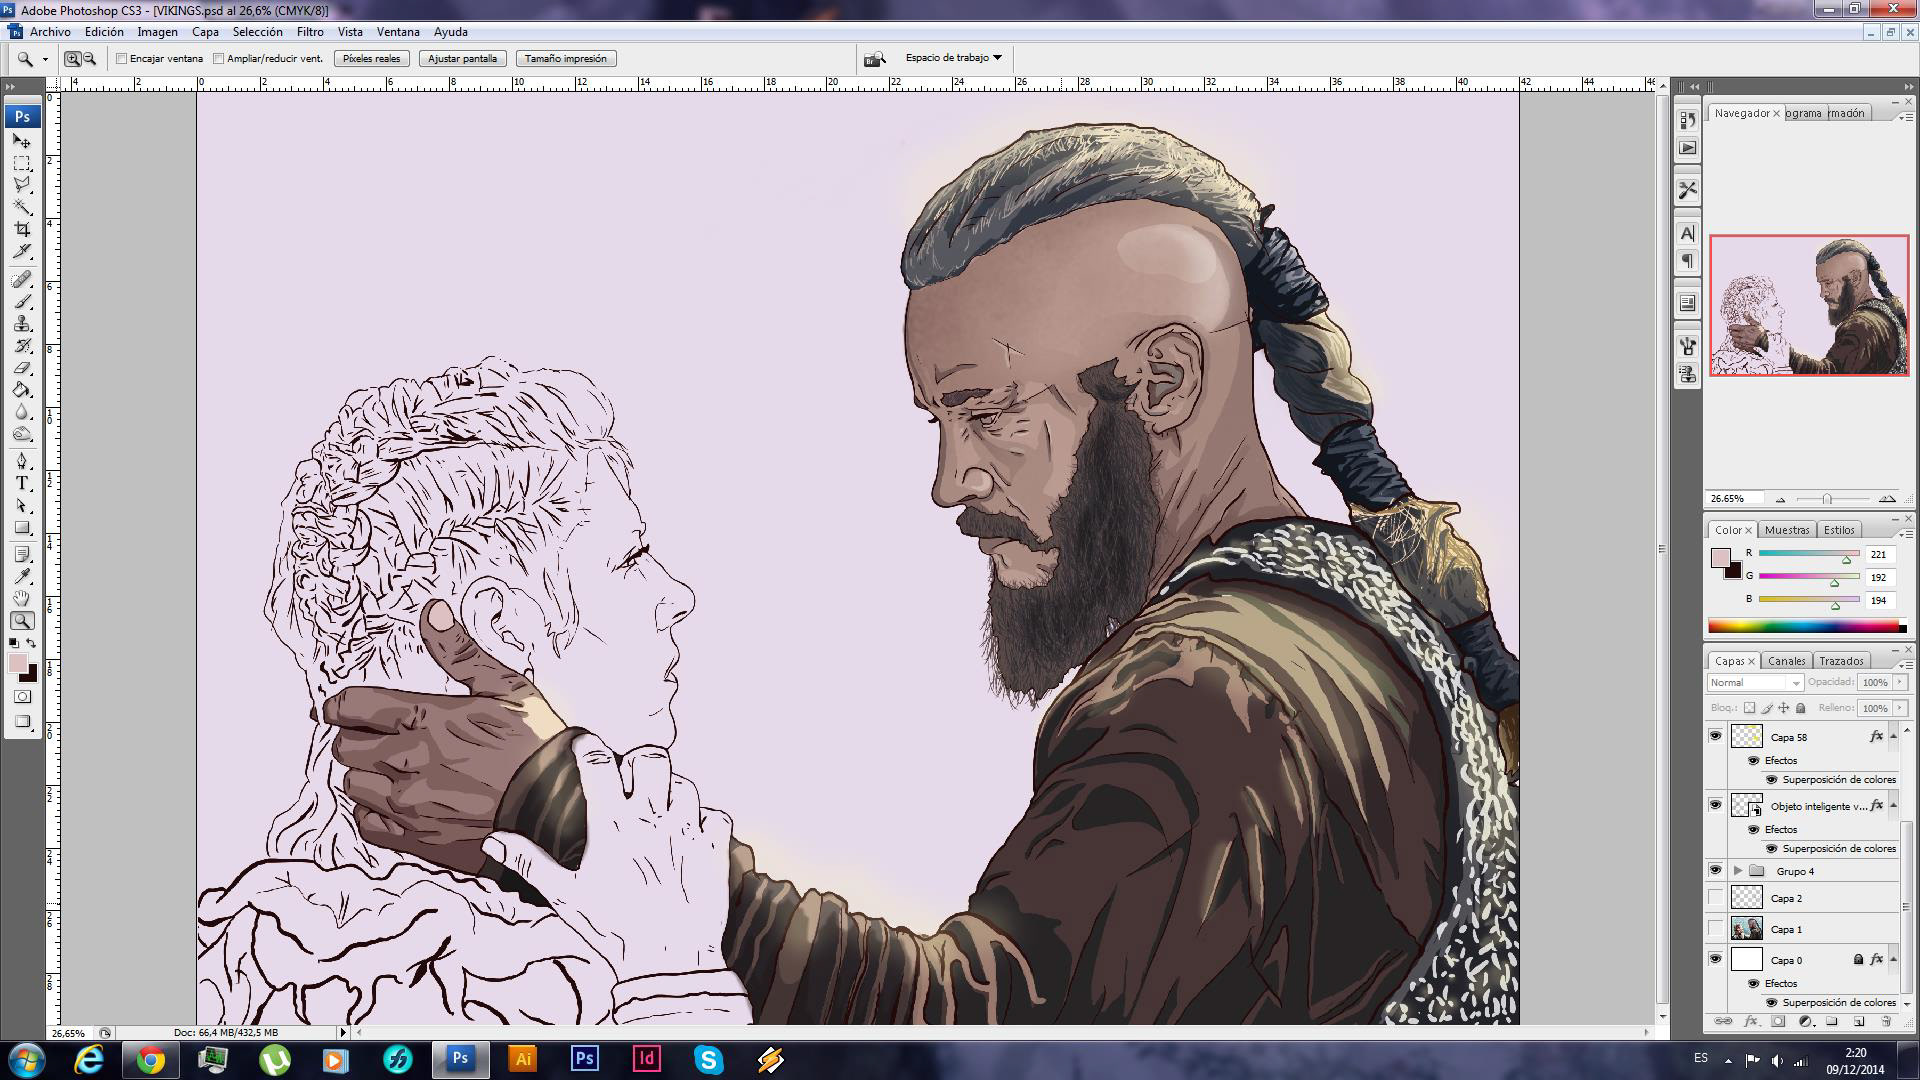Select the Hand tool

point(21,598)
